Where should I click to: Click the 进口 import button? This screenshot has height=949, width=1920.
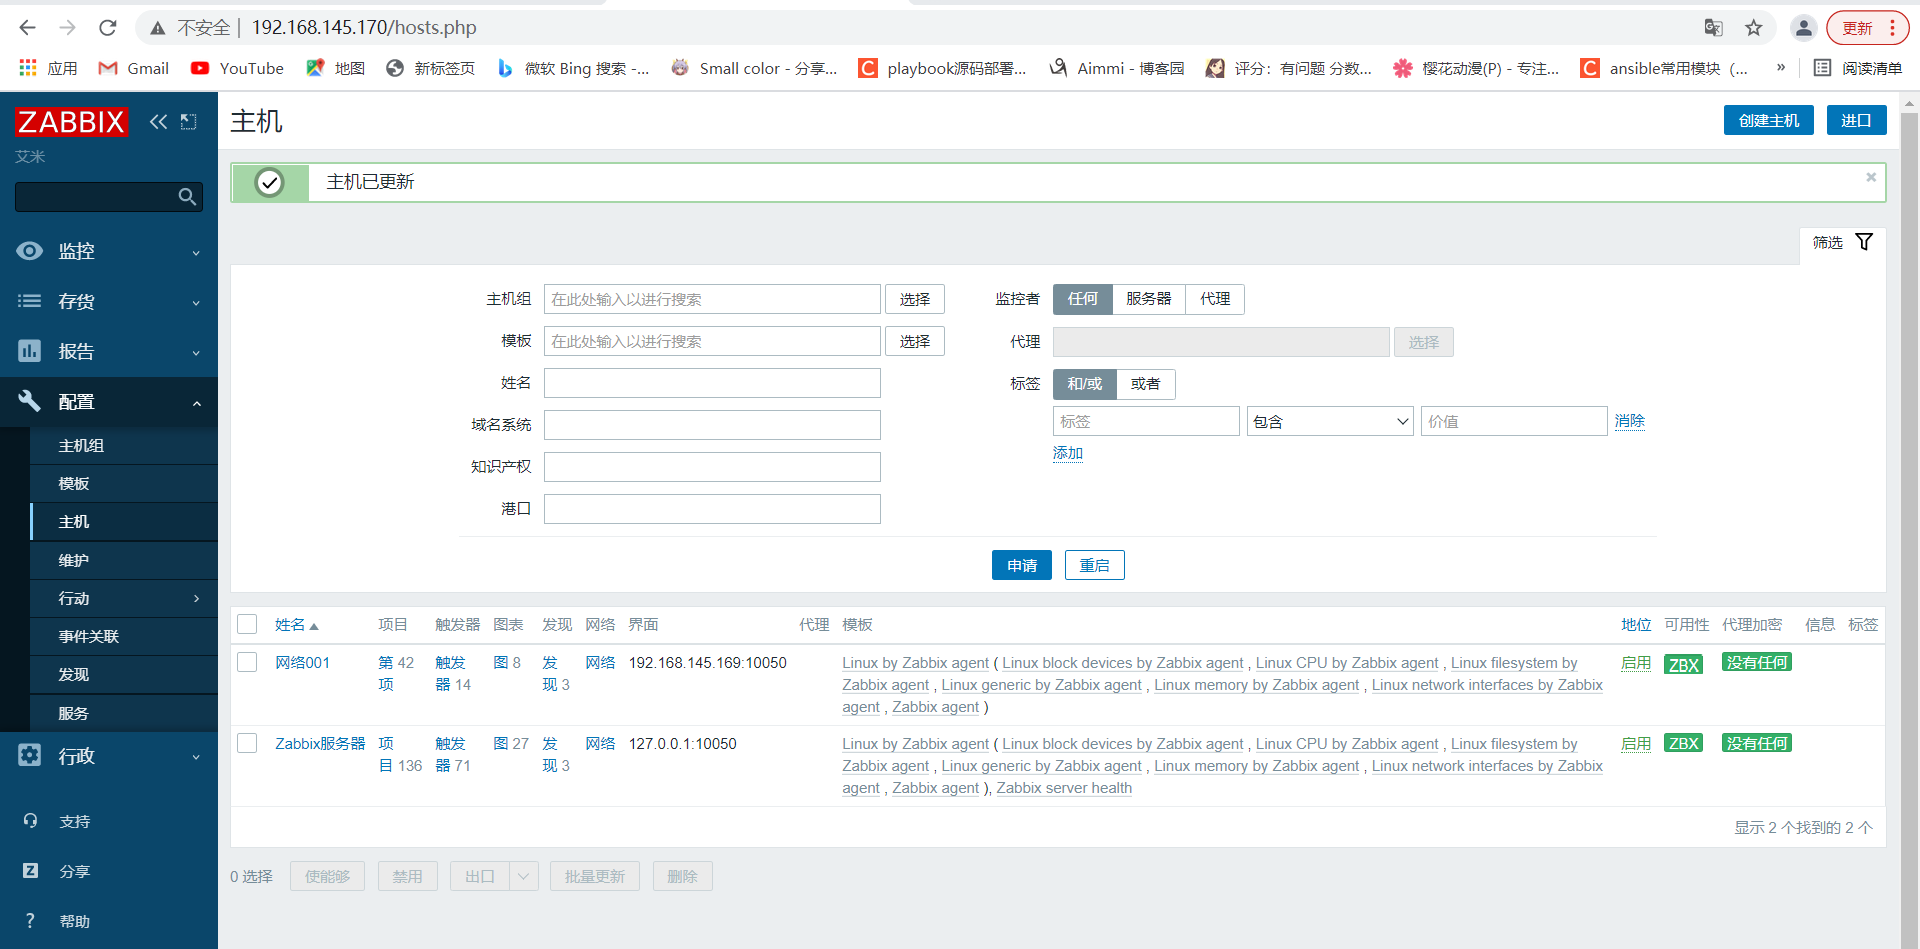[x=1856, y=120]
